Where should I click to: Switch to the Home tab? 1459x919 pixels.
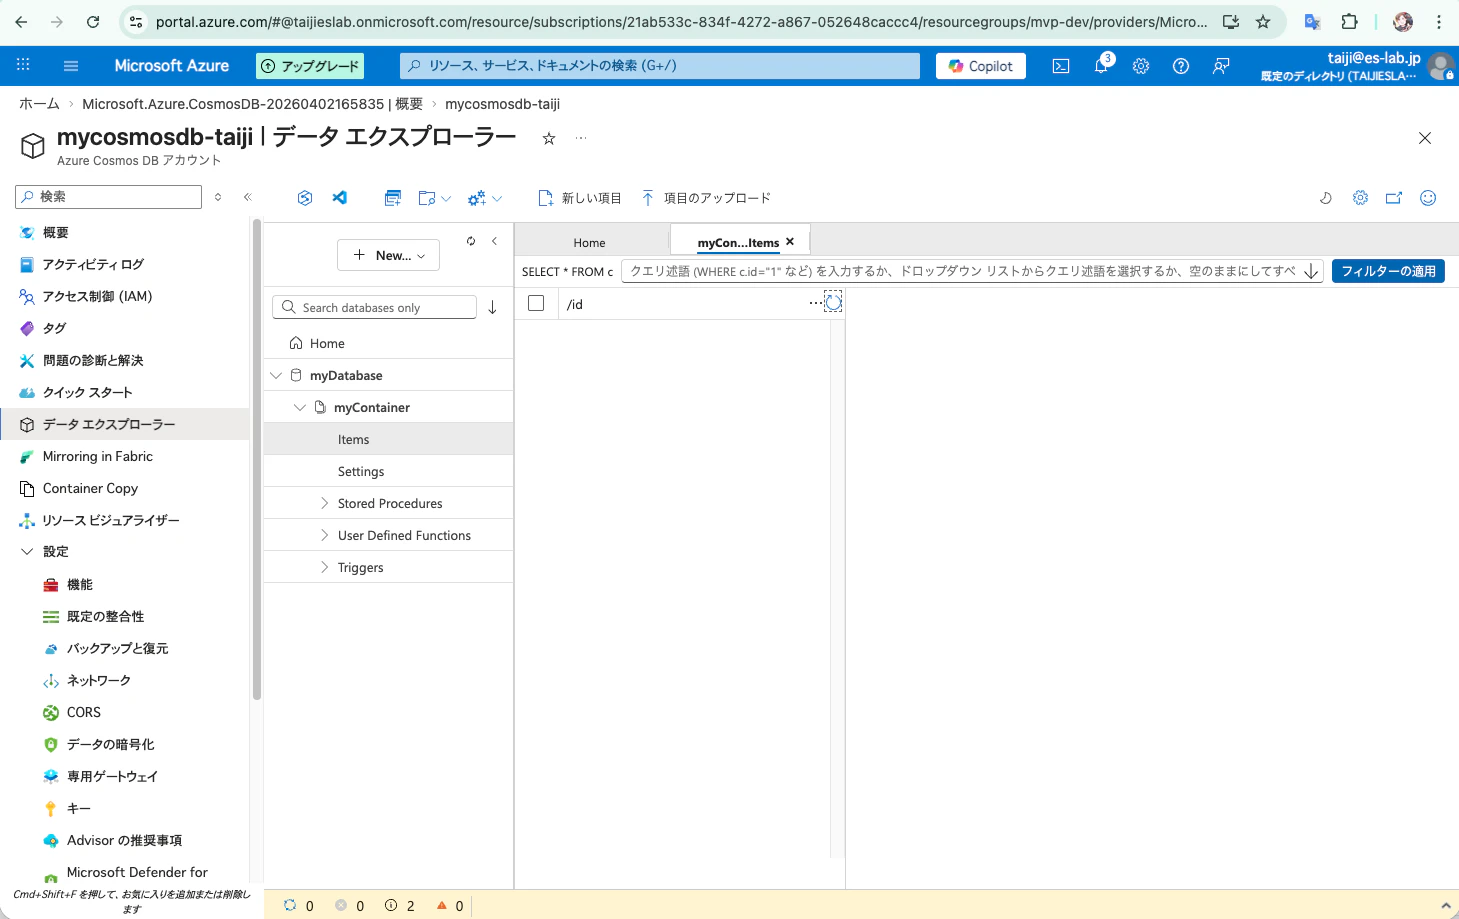tap(590, 242)
